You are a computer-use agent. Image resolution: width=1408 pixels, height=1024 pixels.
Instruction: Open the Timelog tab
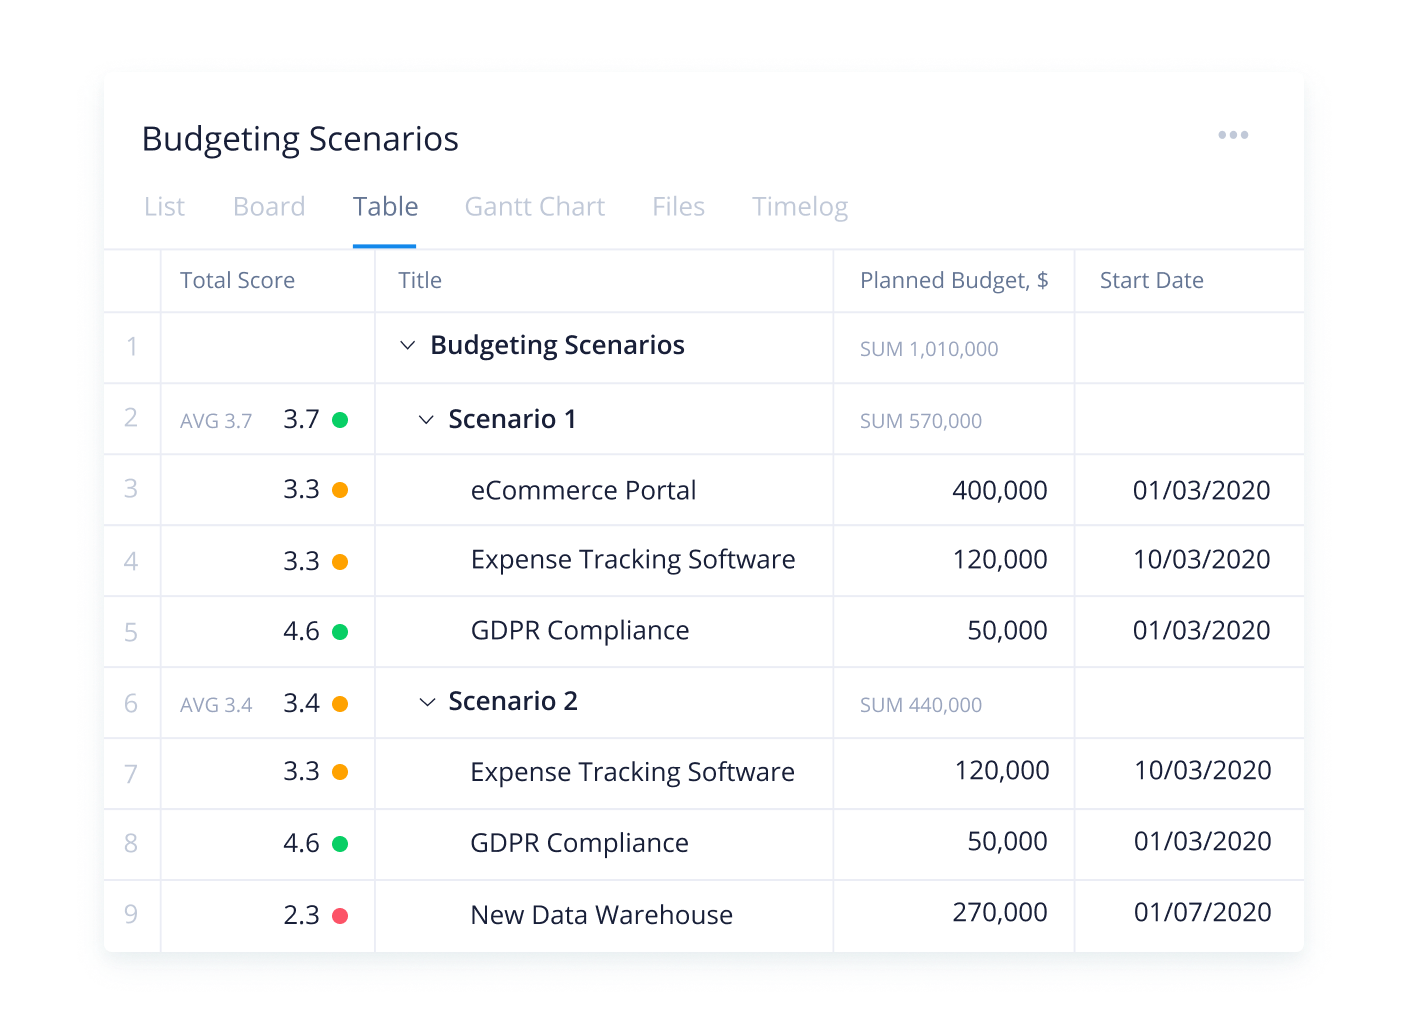point(800,207)
